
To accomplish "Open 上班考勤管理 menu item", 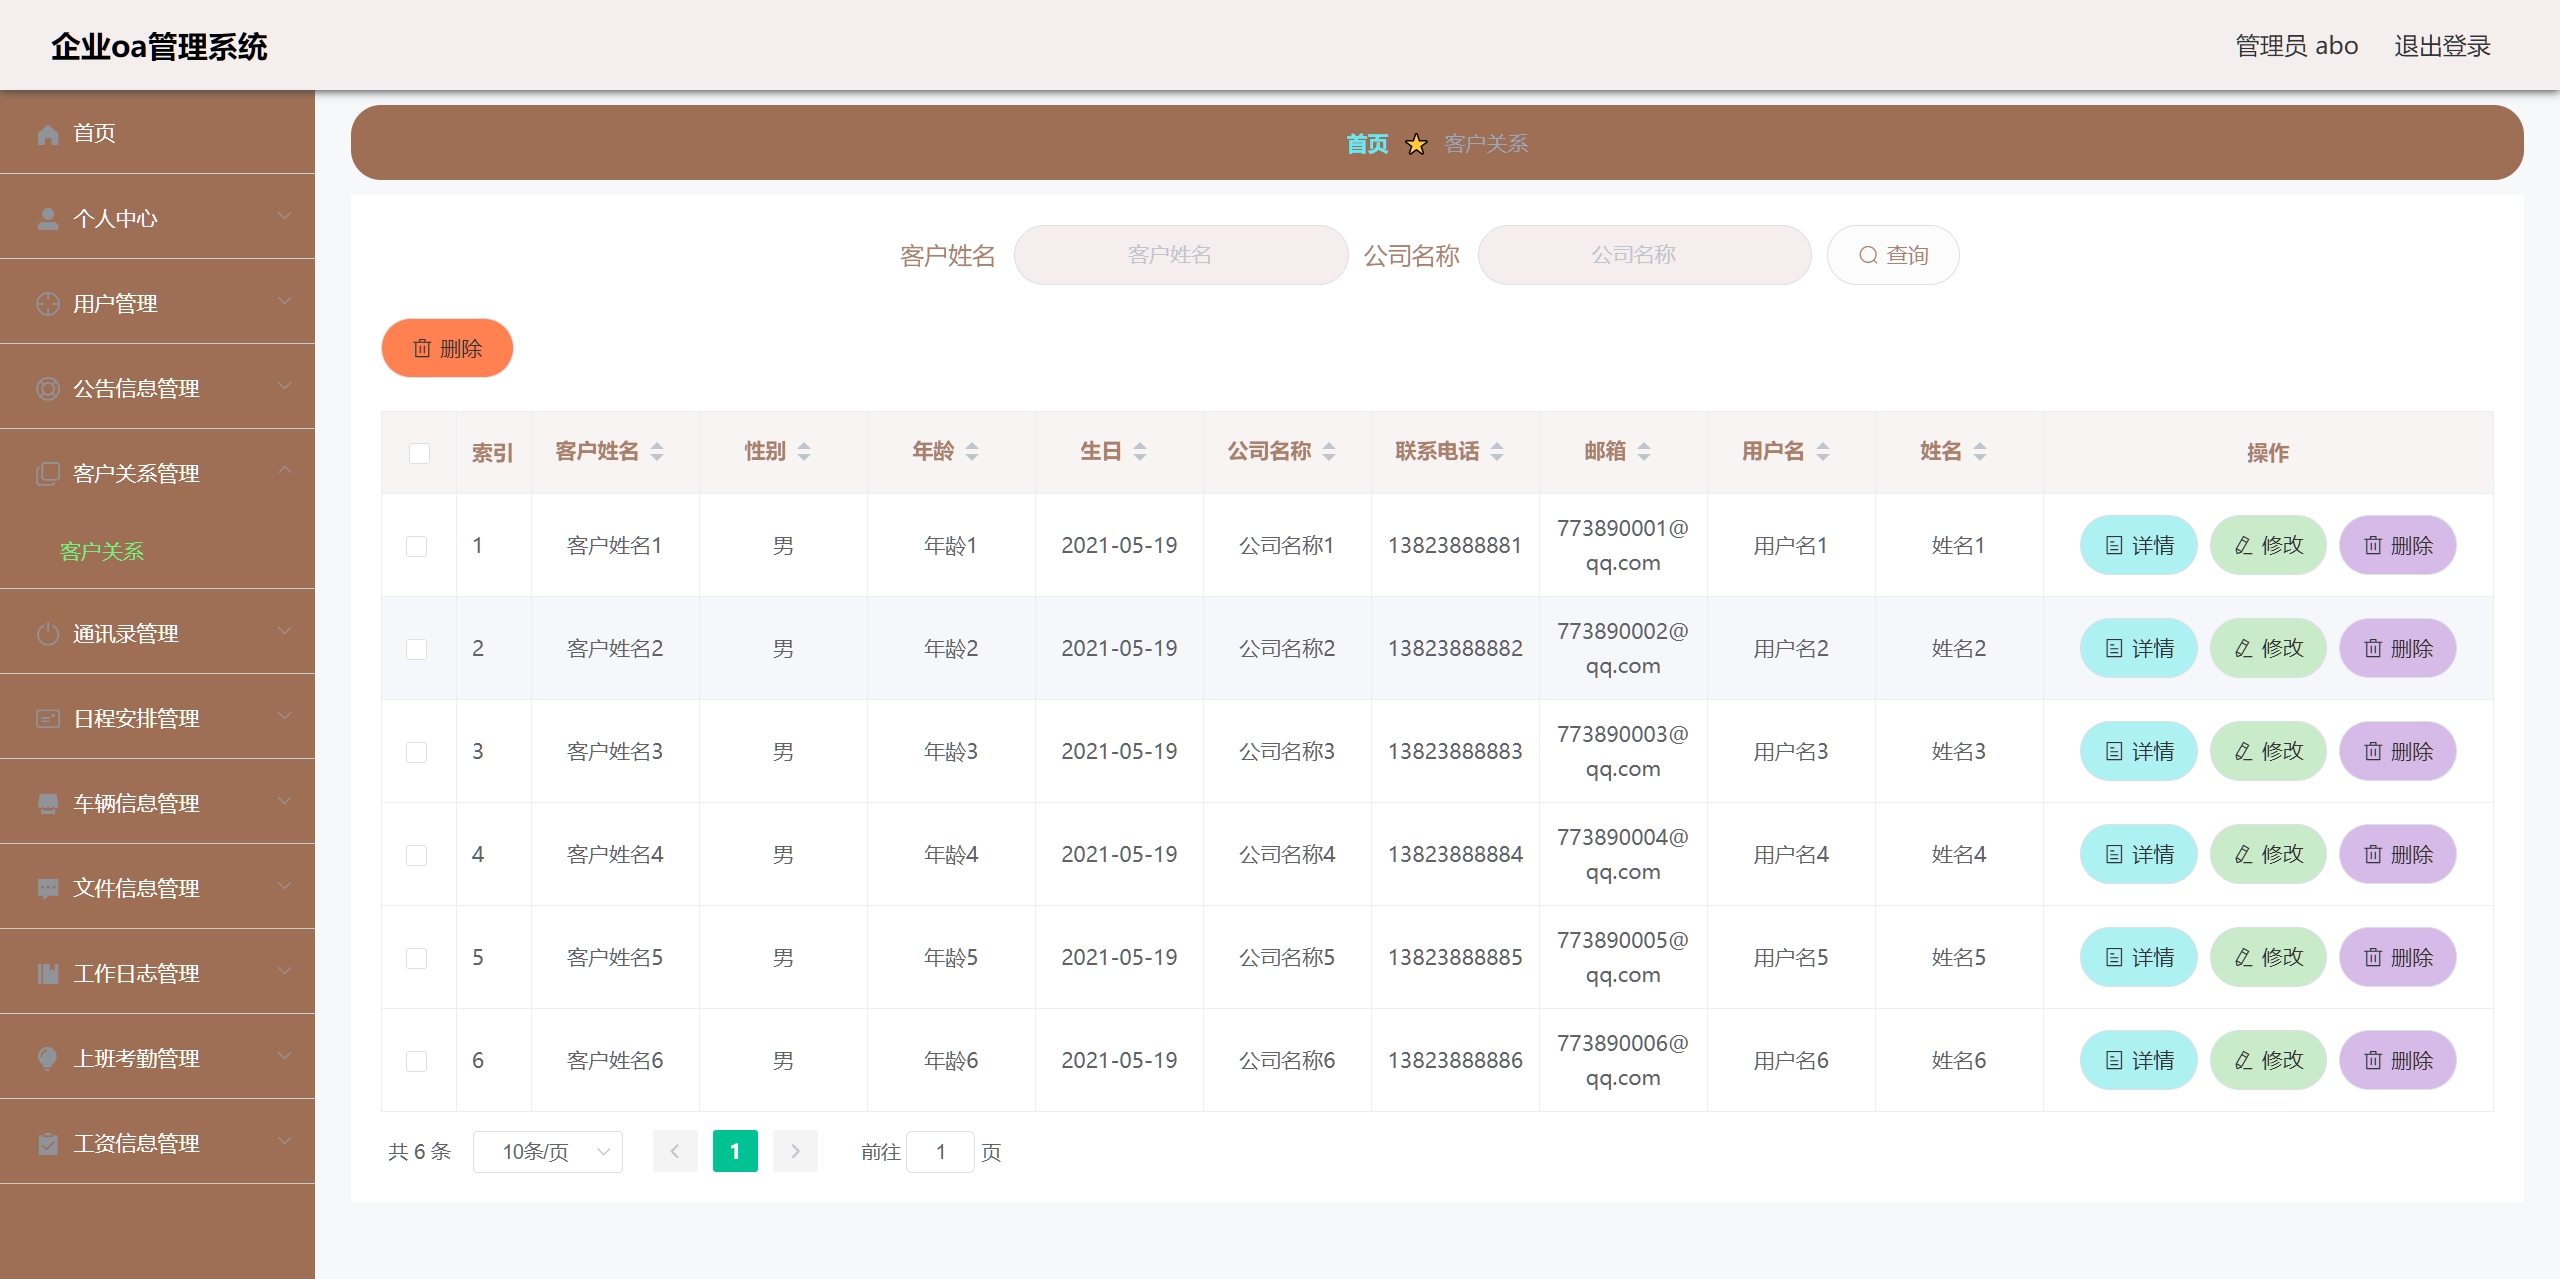I will [157, 1058].
